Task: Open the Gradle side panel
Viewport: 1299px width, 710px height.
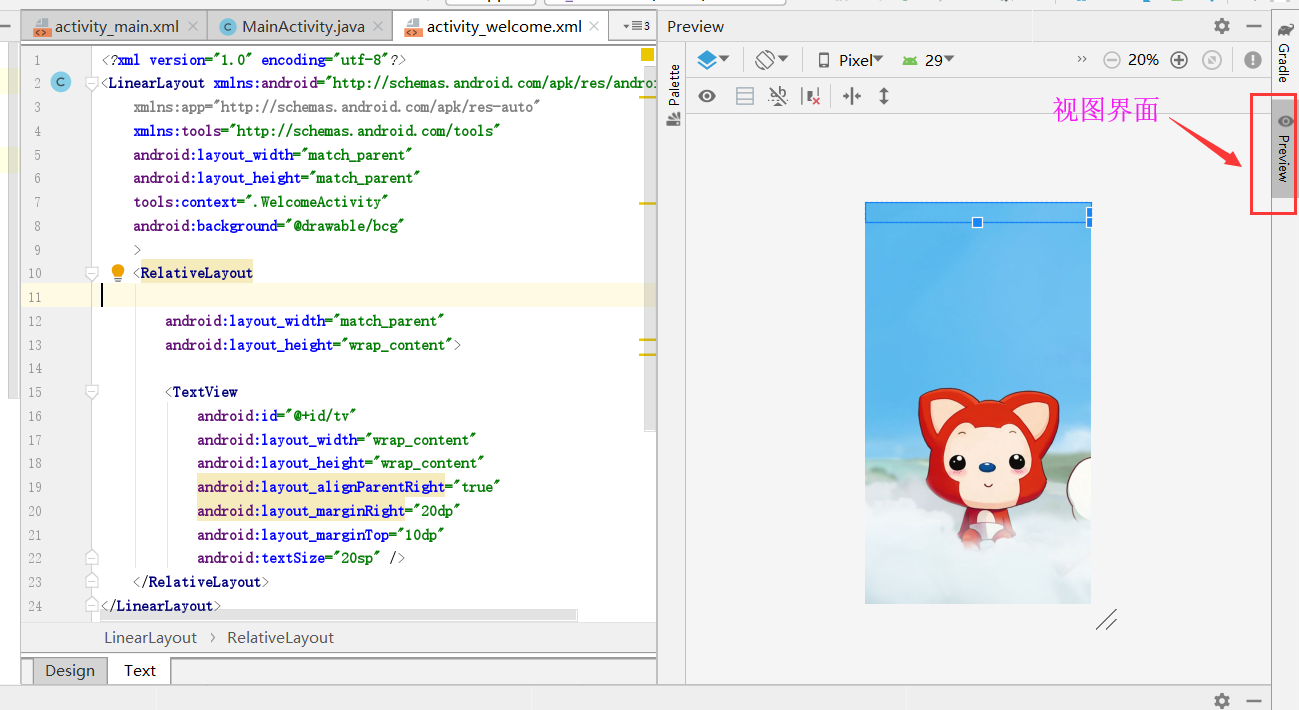Action: point(1284,54)
